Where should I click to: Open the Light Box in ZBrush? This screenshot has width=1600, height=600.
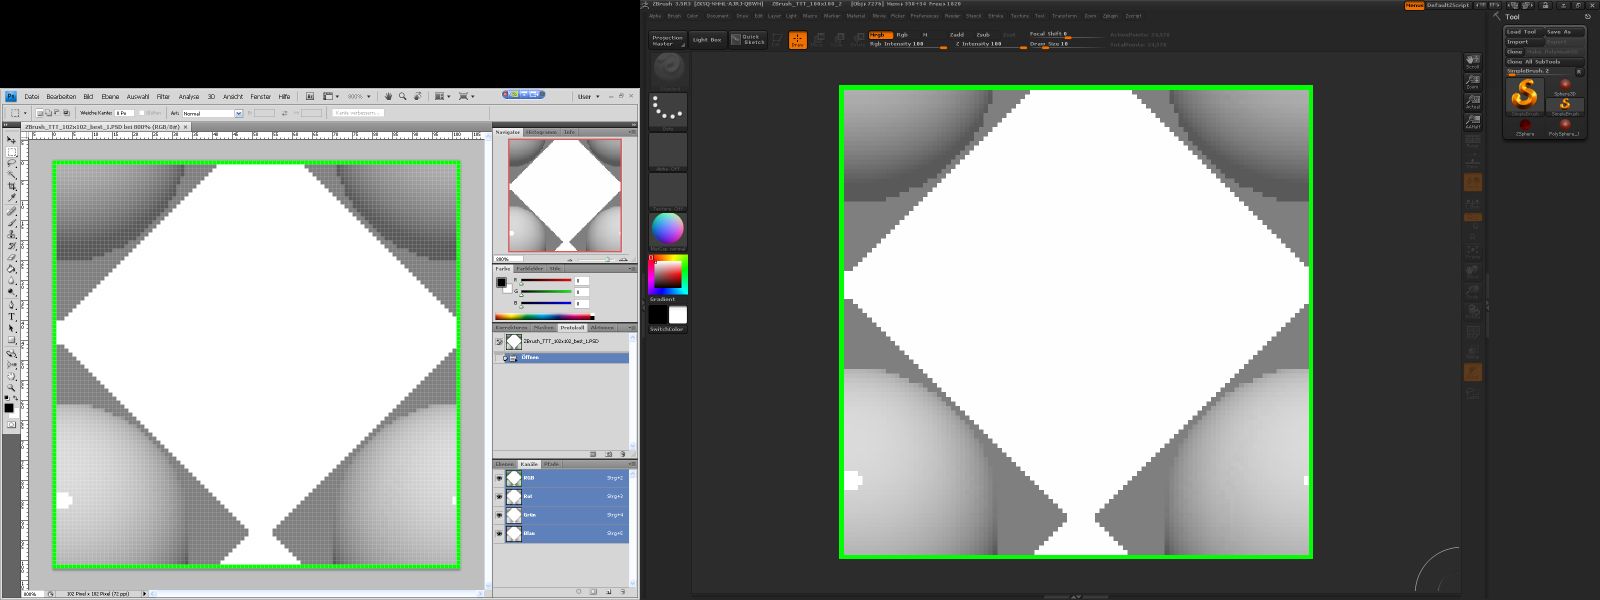pyautogui.click(x=707, y=40)
